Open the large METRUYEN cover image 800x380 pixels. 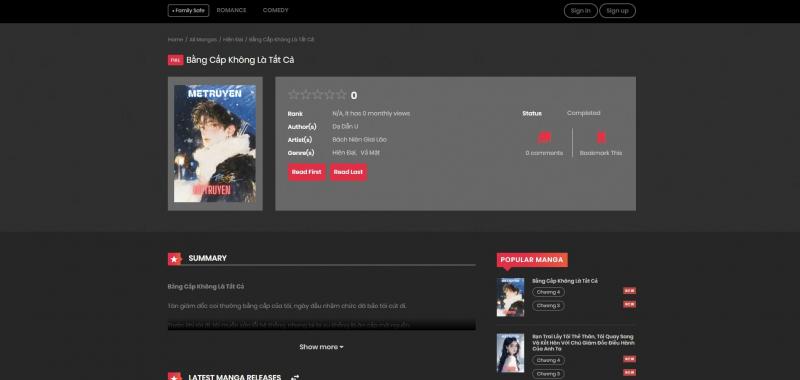(x=215, y=143)
